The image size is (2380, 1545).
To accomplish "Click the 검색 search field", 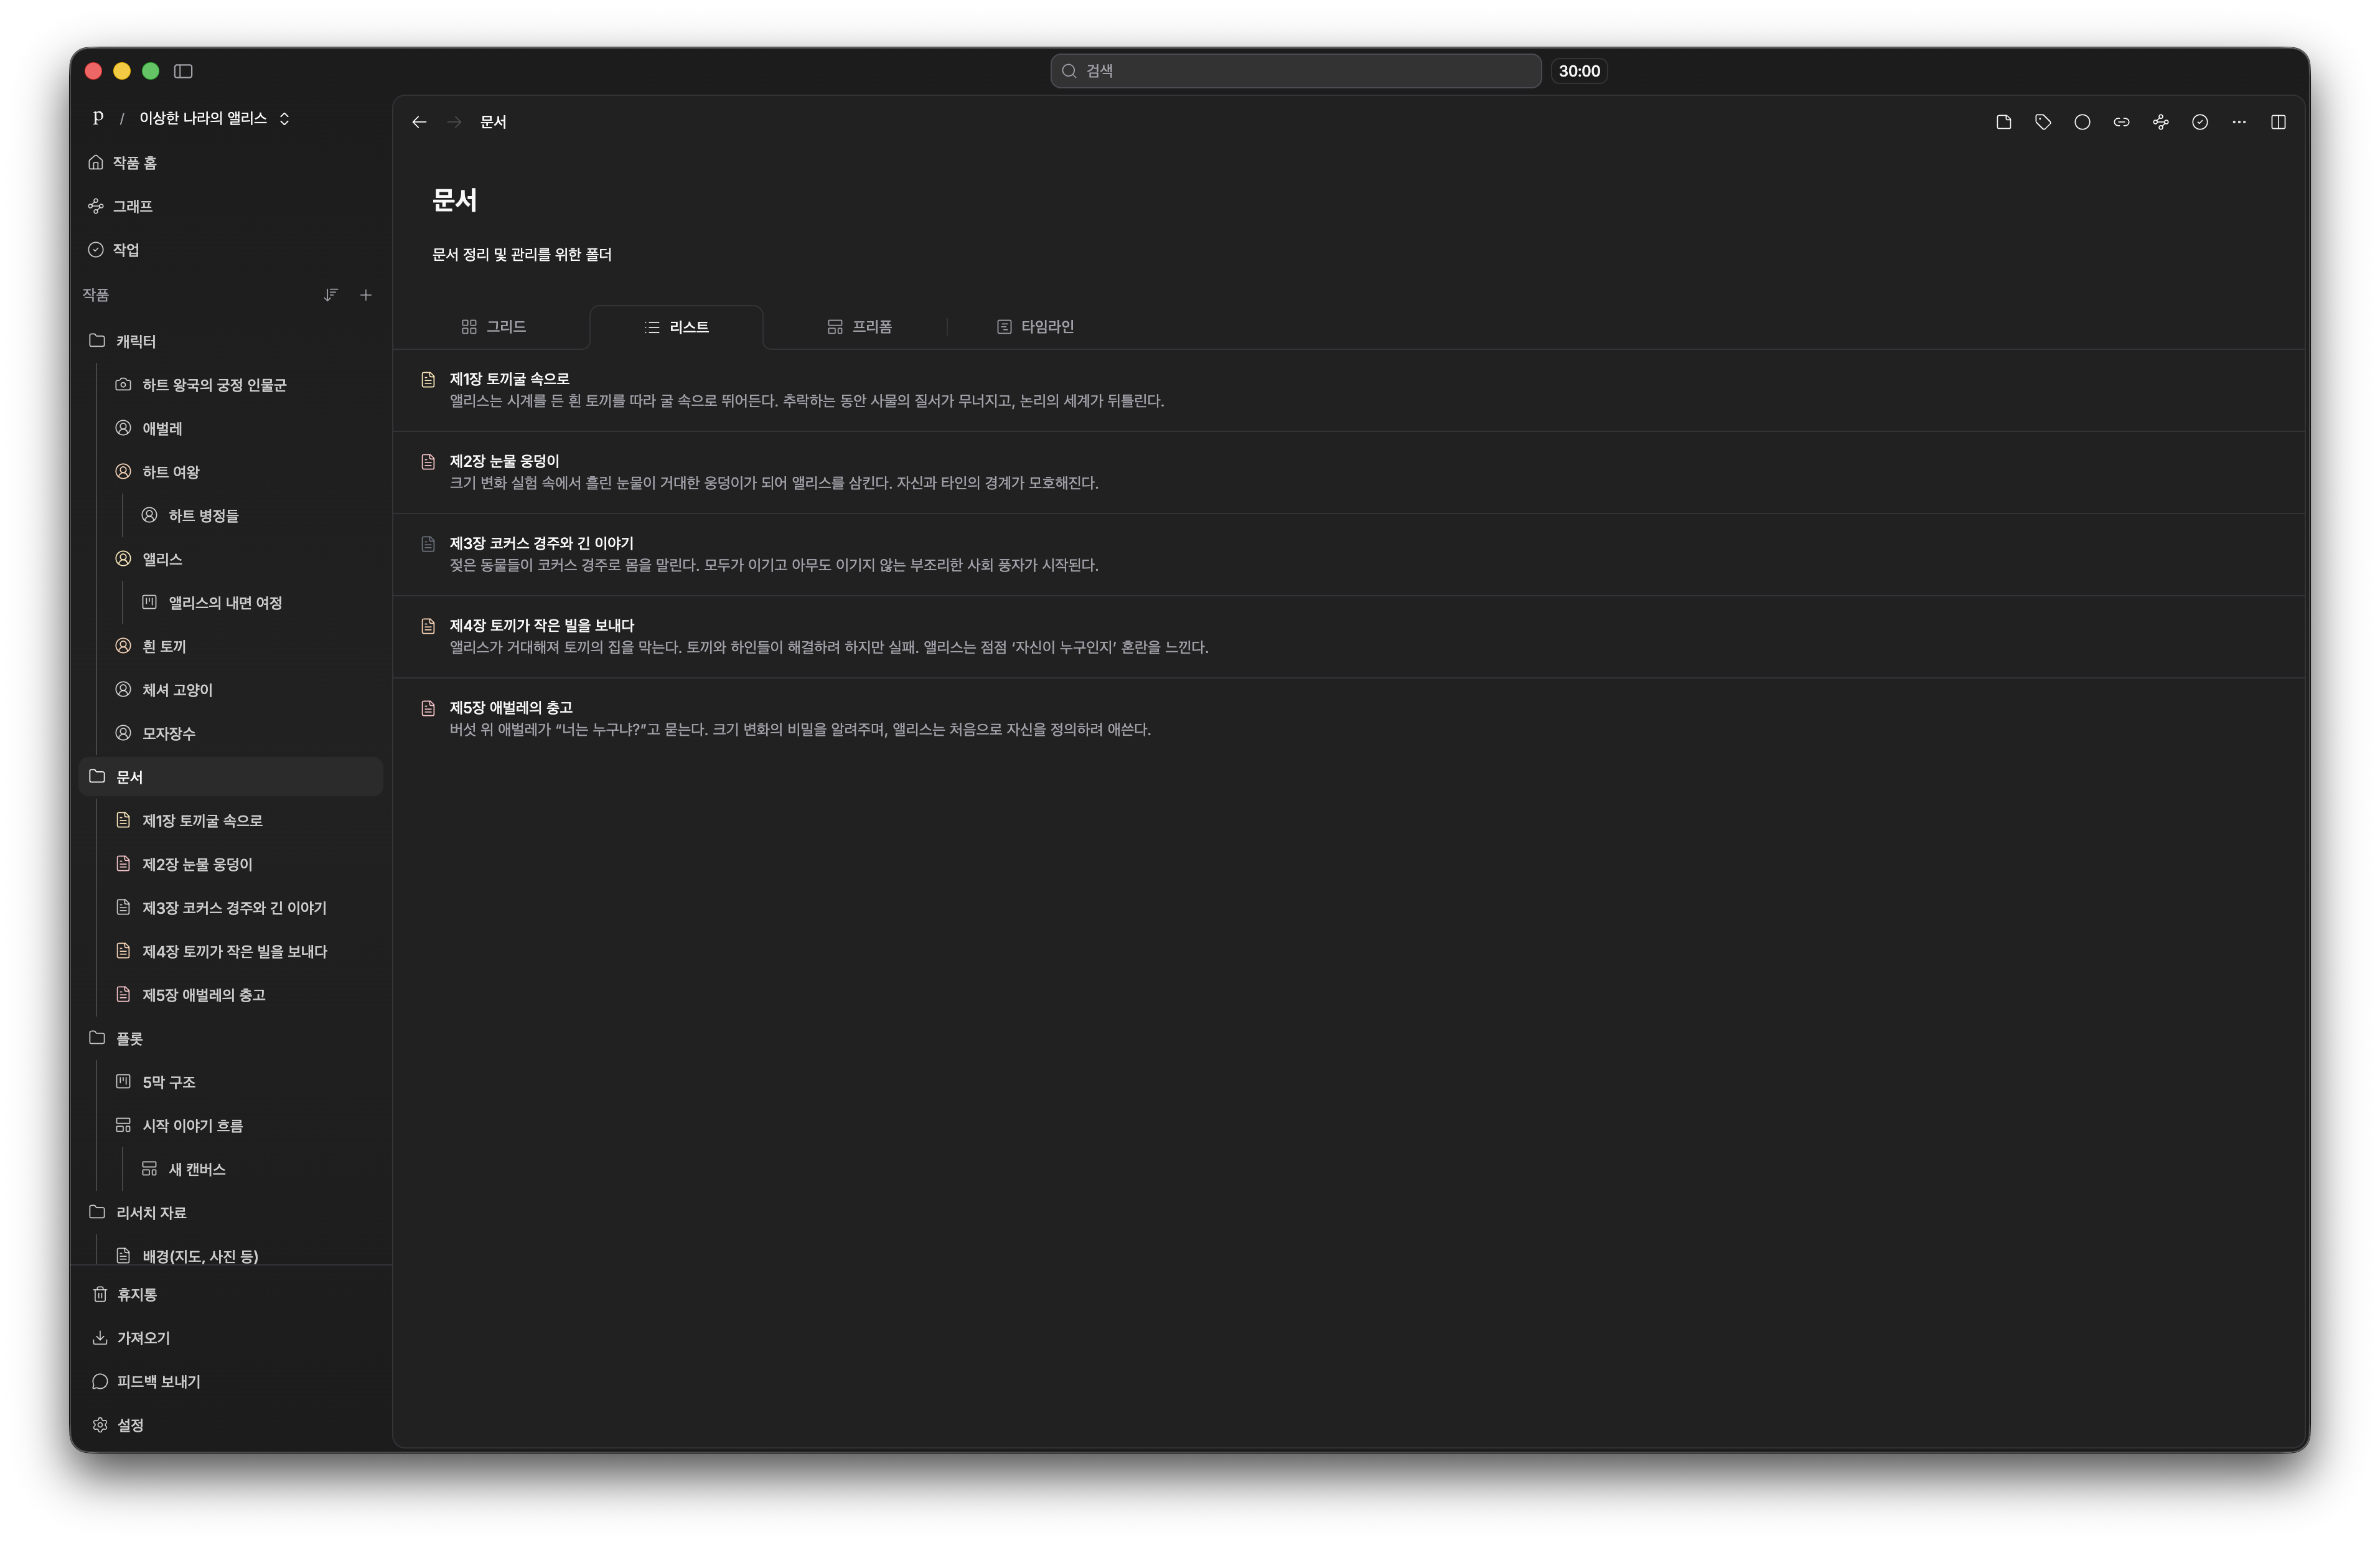I will point(1295,71).
